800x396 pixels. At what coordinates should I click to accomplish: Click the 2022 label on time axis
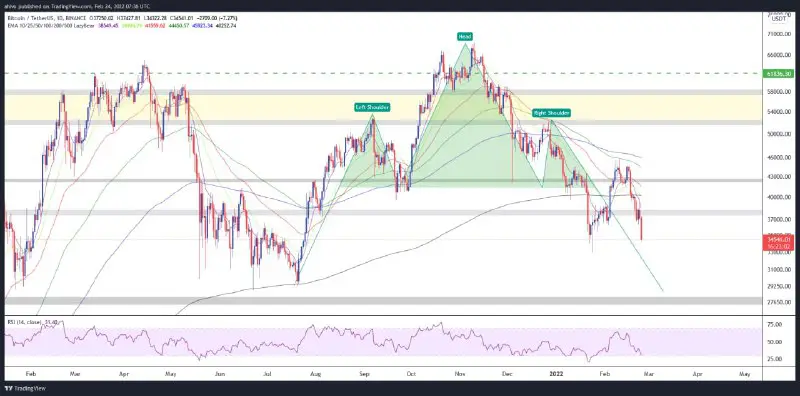(x=555, y=374)
